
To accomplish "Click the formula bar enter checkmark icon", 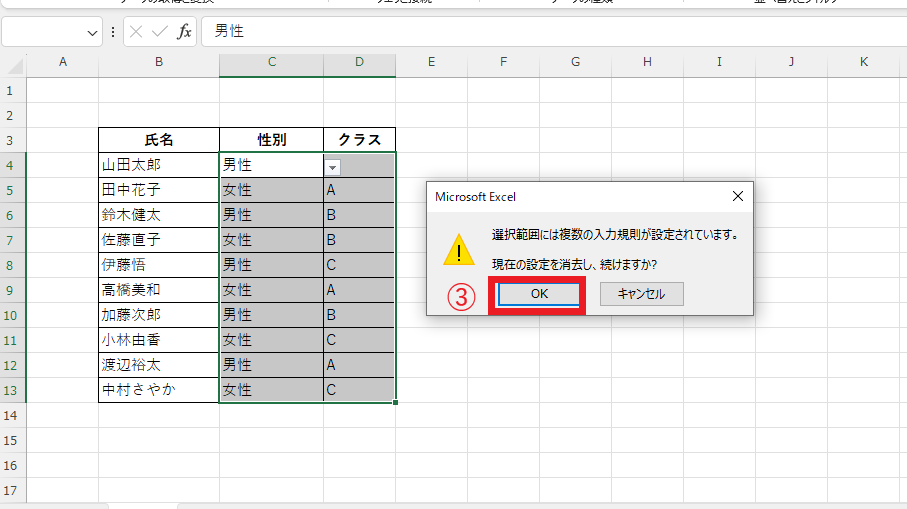I will pos(160,31).
